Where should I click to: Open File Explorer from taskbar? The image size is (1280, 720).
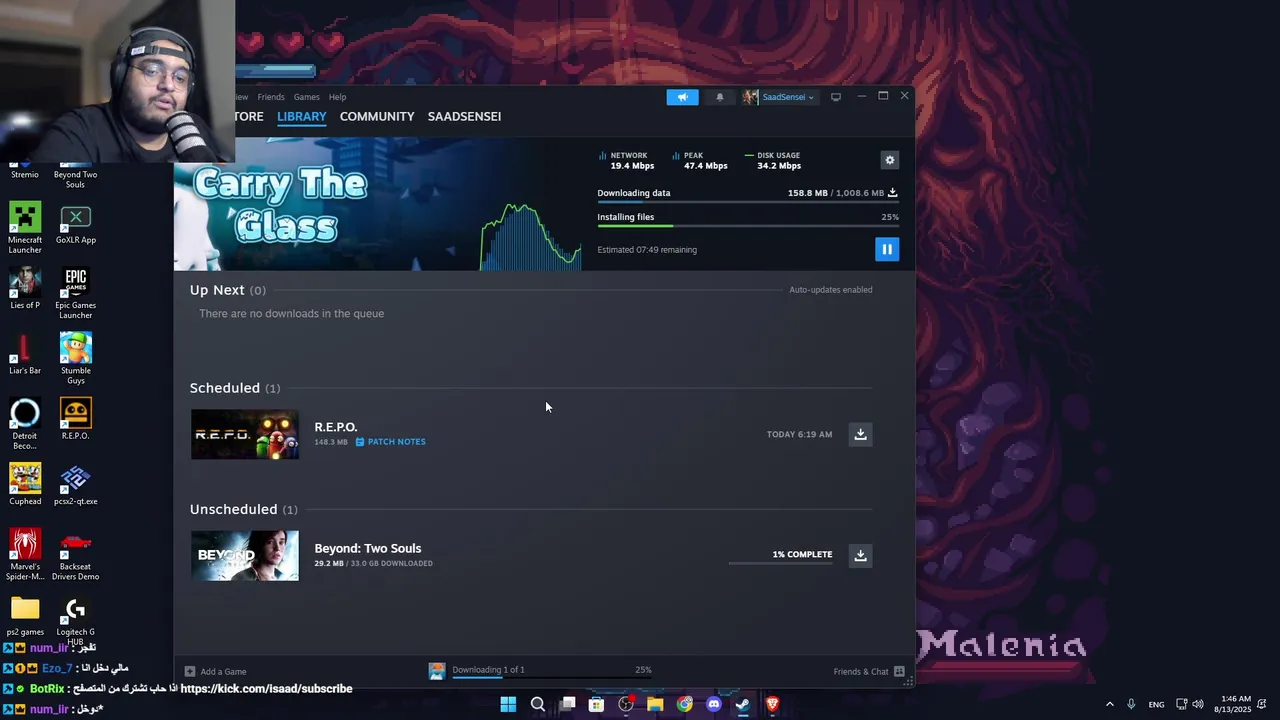coord(655,704)
